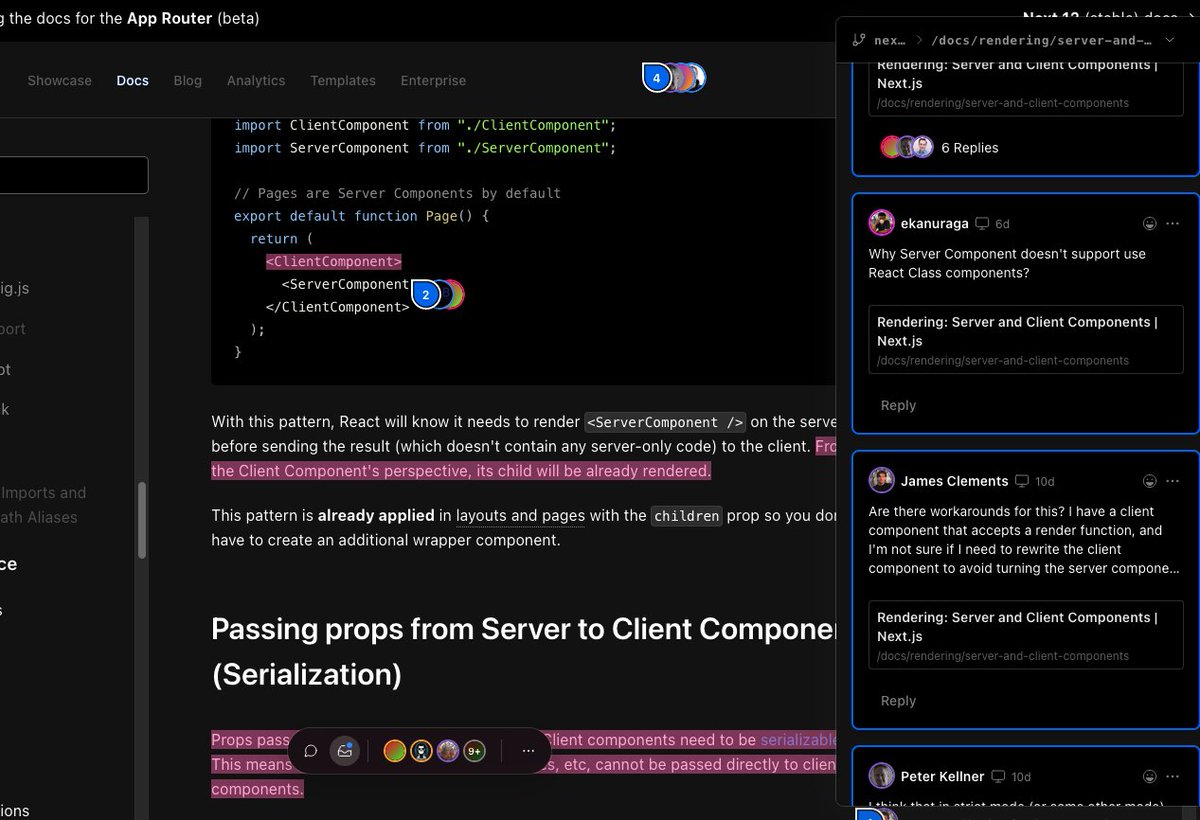Image resolution: width=1200 pixels, height=820 pixels.
Task: Click the '6d' timestamp on ekanuraga's comment
Action: pyautogui.click(x=1002, y=224)
